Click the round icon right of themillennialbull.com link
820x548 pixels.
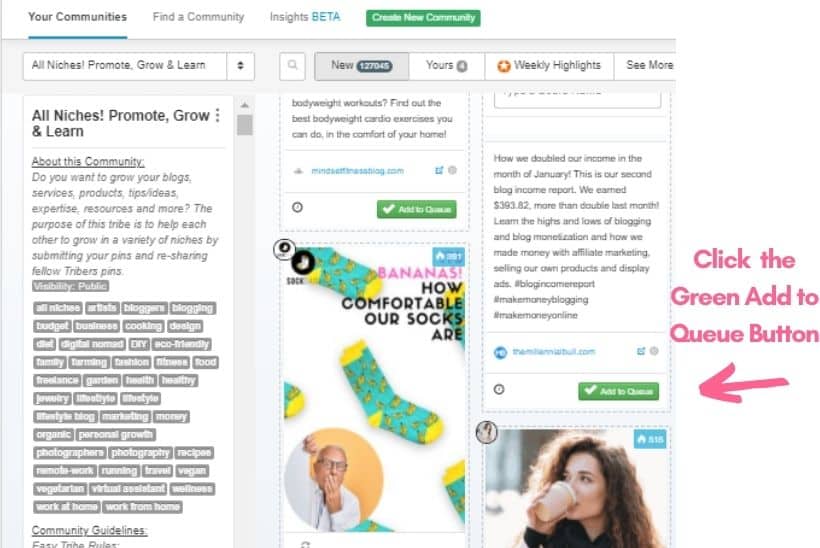point(654,351)
